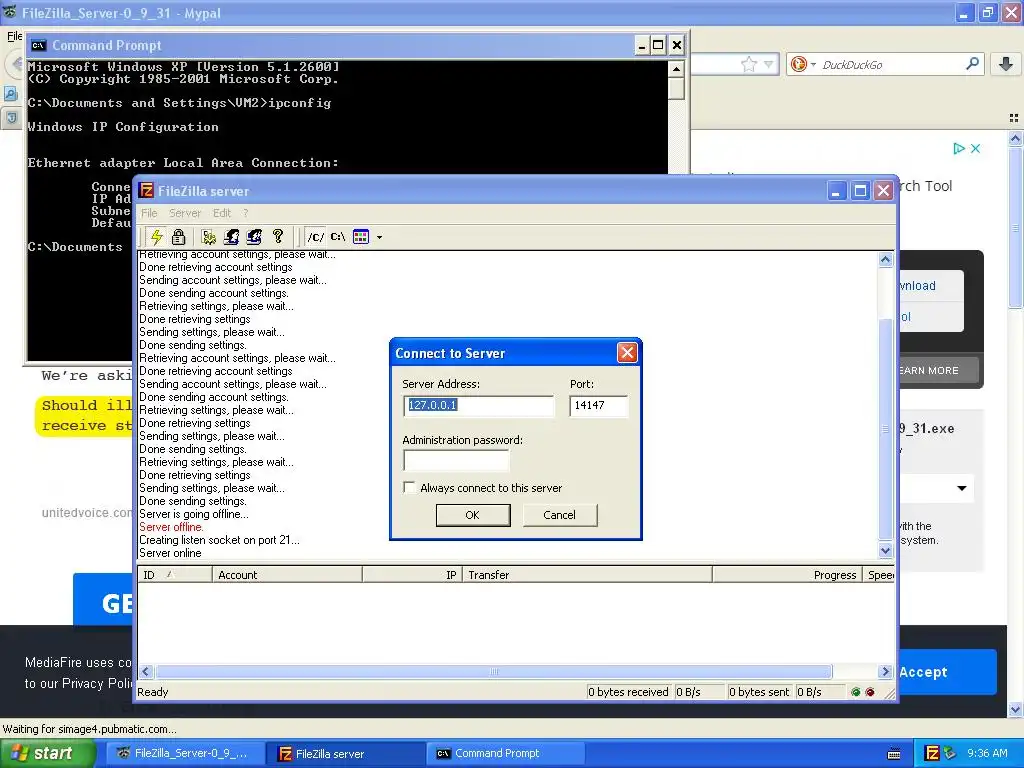This screenshot has height=768, width=1024.
Task: Click the clock showing 9:36 AM
Action: coord(987,753)
